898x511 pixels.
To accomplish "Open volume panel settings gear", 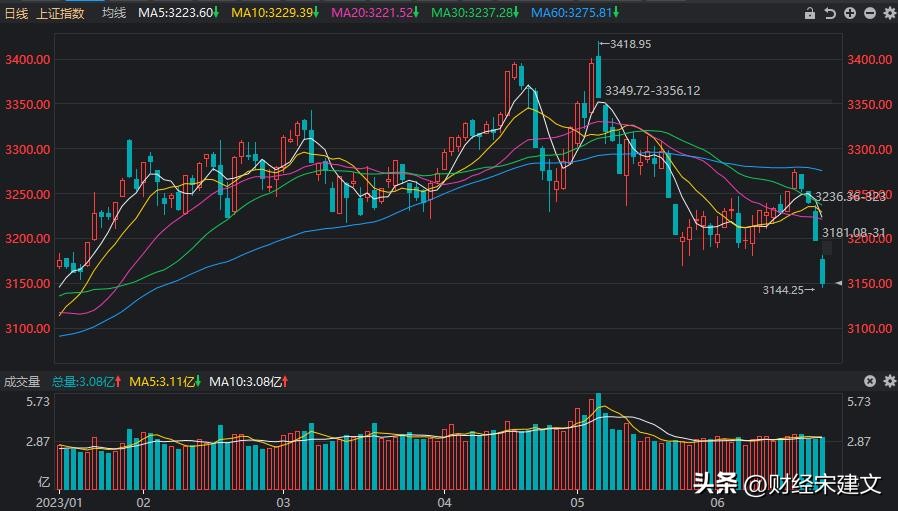I will point(888,381).
